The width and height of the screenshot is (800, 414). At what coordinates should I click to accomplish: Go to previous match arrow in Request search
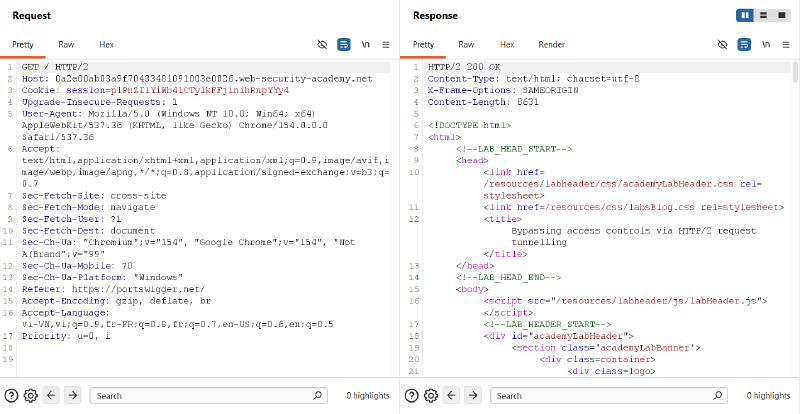tap(51, 395)
